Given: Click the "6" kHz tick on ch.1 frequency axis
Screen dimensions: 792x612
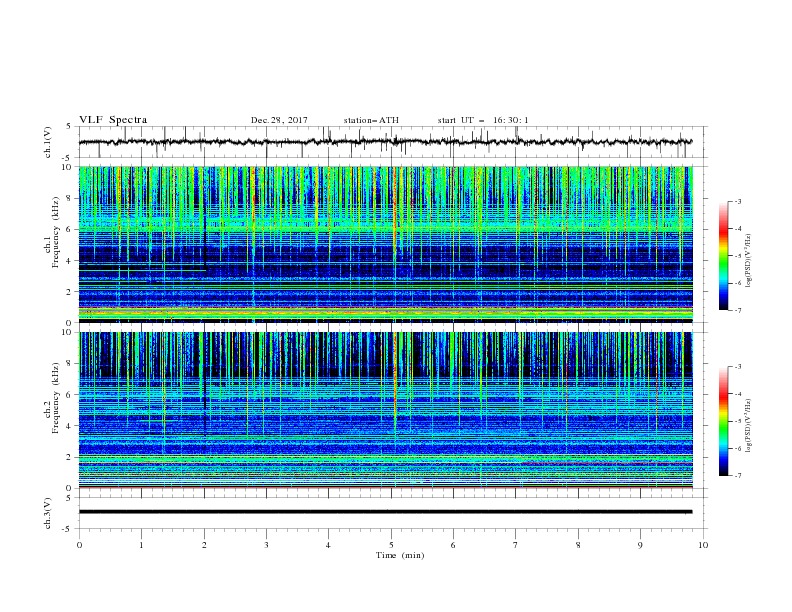Looking at the screenshot, I should click(x=69, y=229).
